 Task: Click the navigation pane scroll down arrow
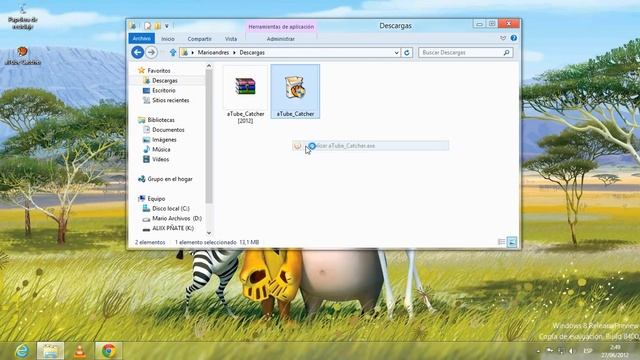point(209,233)
